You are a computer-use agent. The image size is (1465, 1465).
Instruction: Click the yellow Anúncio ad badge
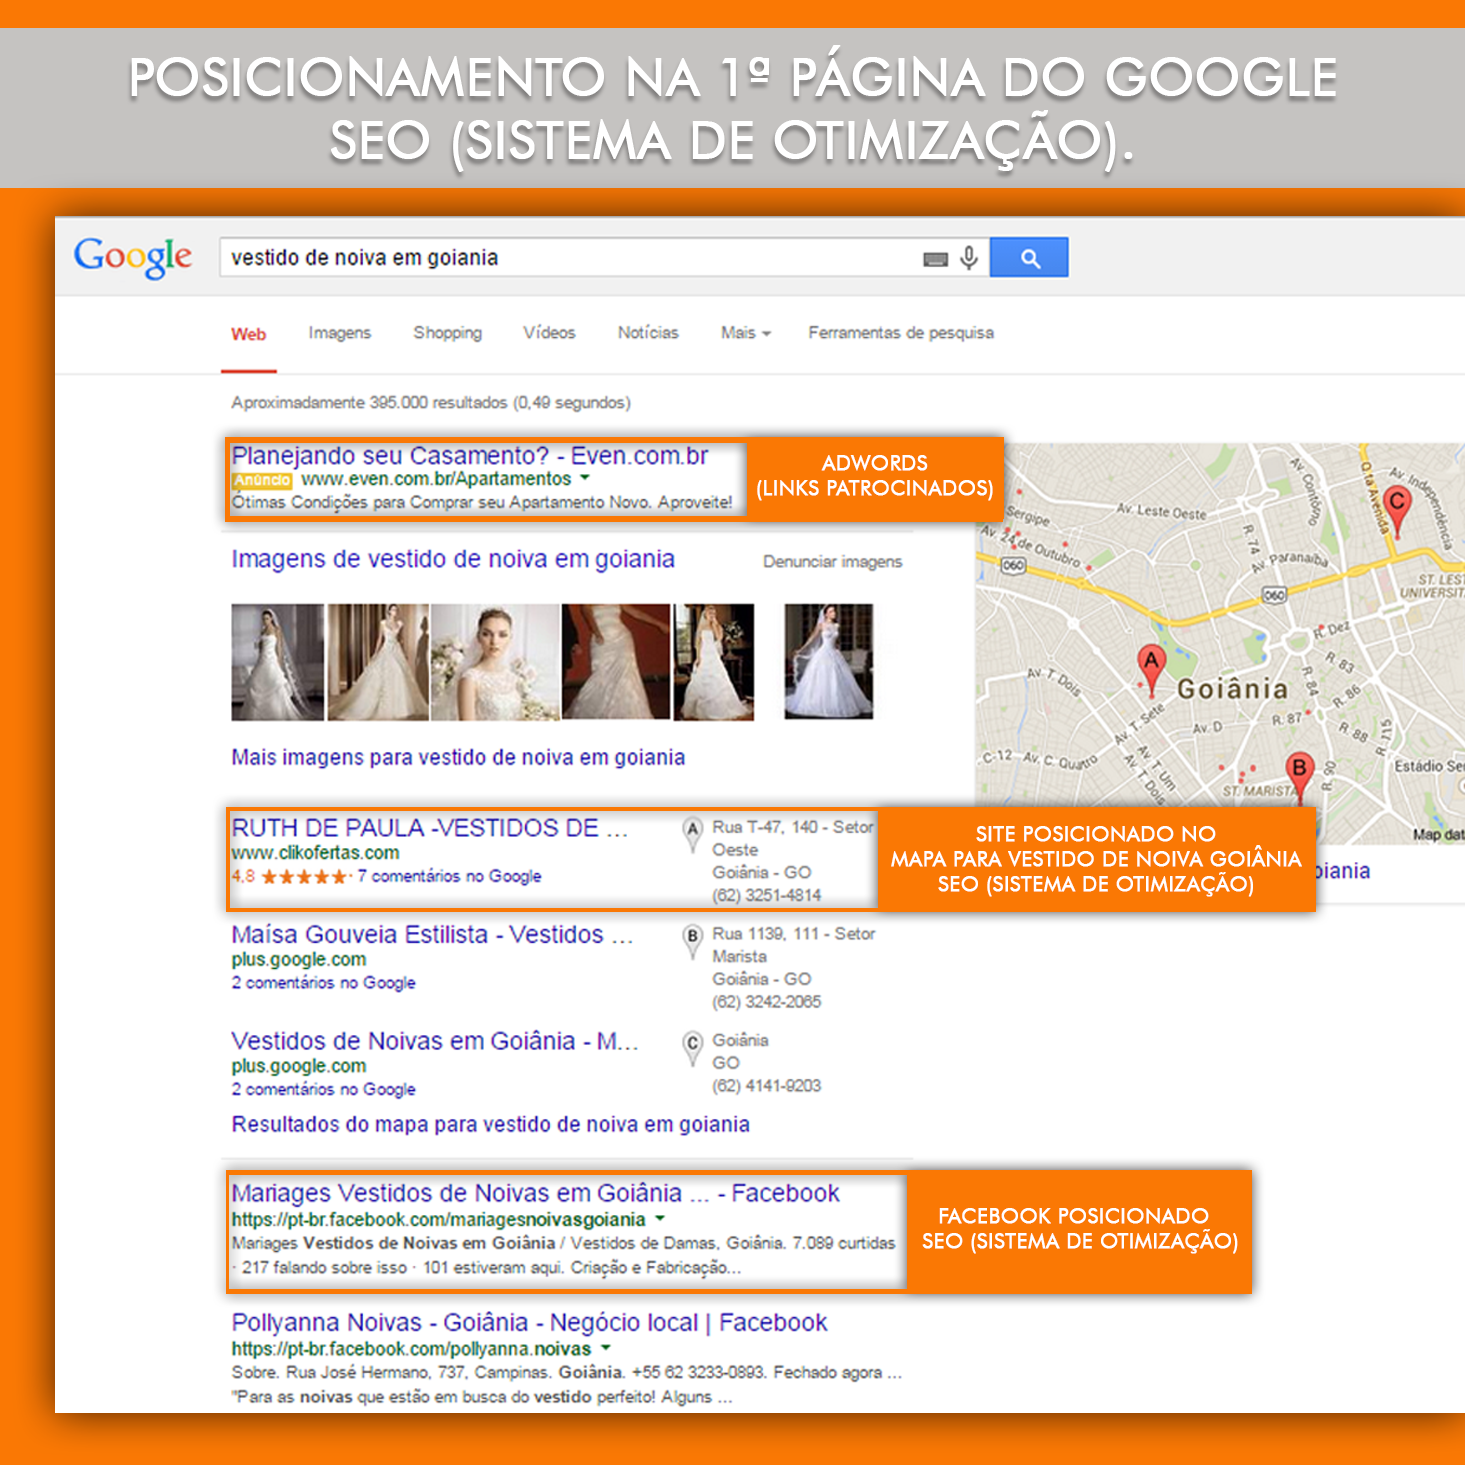click(x=262, y=480)
